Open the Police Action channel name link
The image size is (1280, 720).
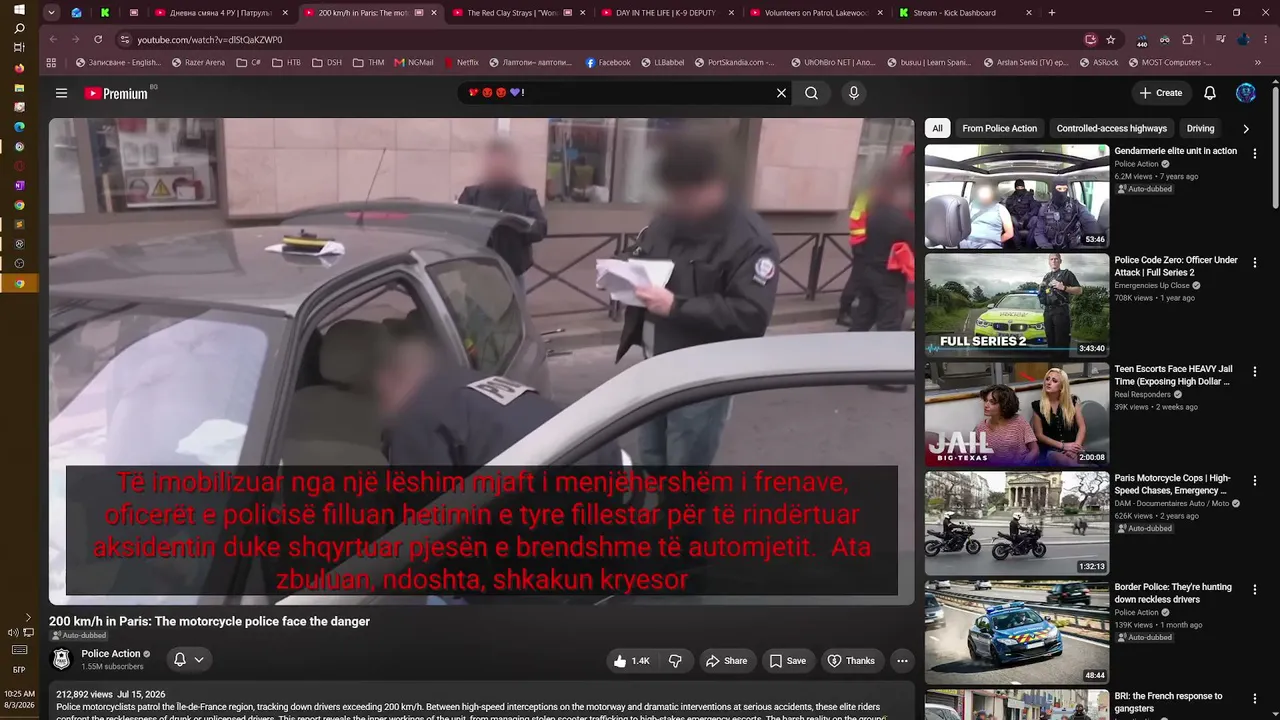pos(111,654)
